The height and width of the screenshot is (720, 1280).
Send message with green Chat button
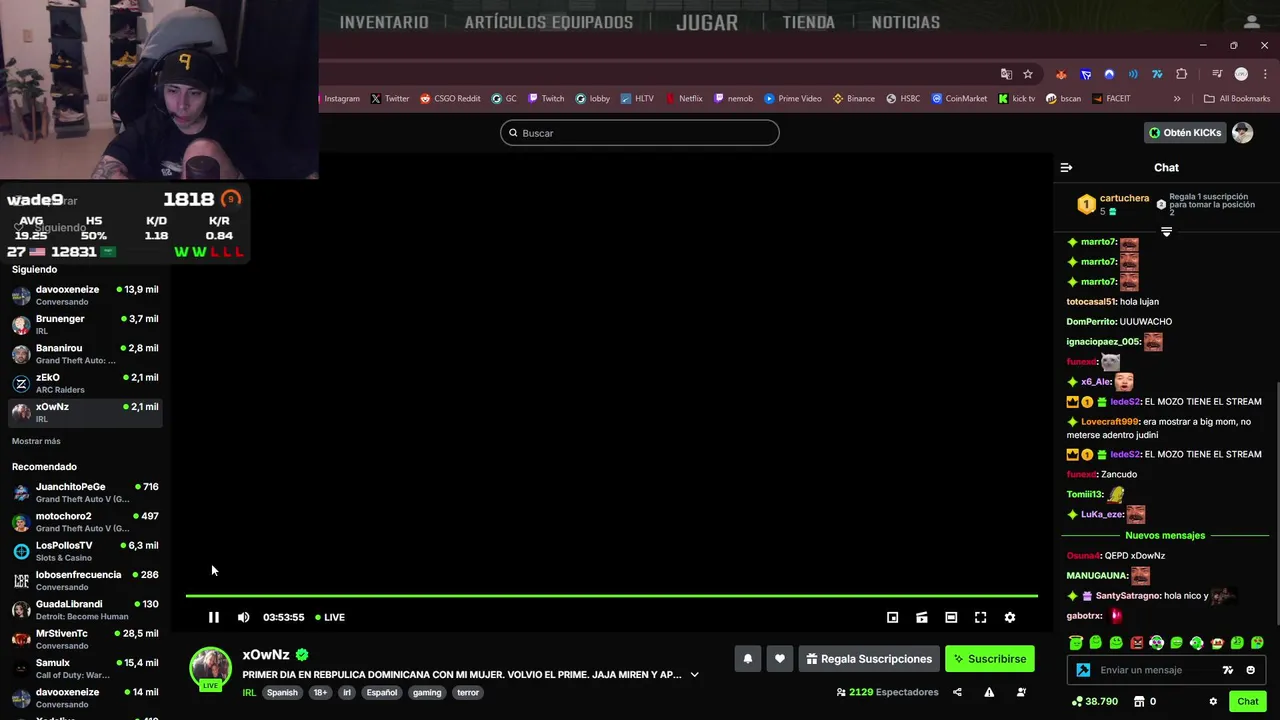coord(1248,701)
